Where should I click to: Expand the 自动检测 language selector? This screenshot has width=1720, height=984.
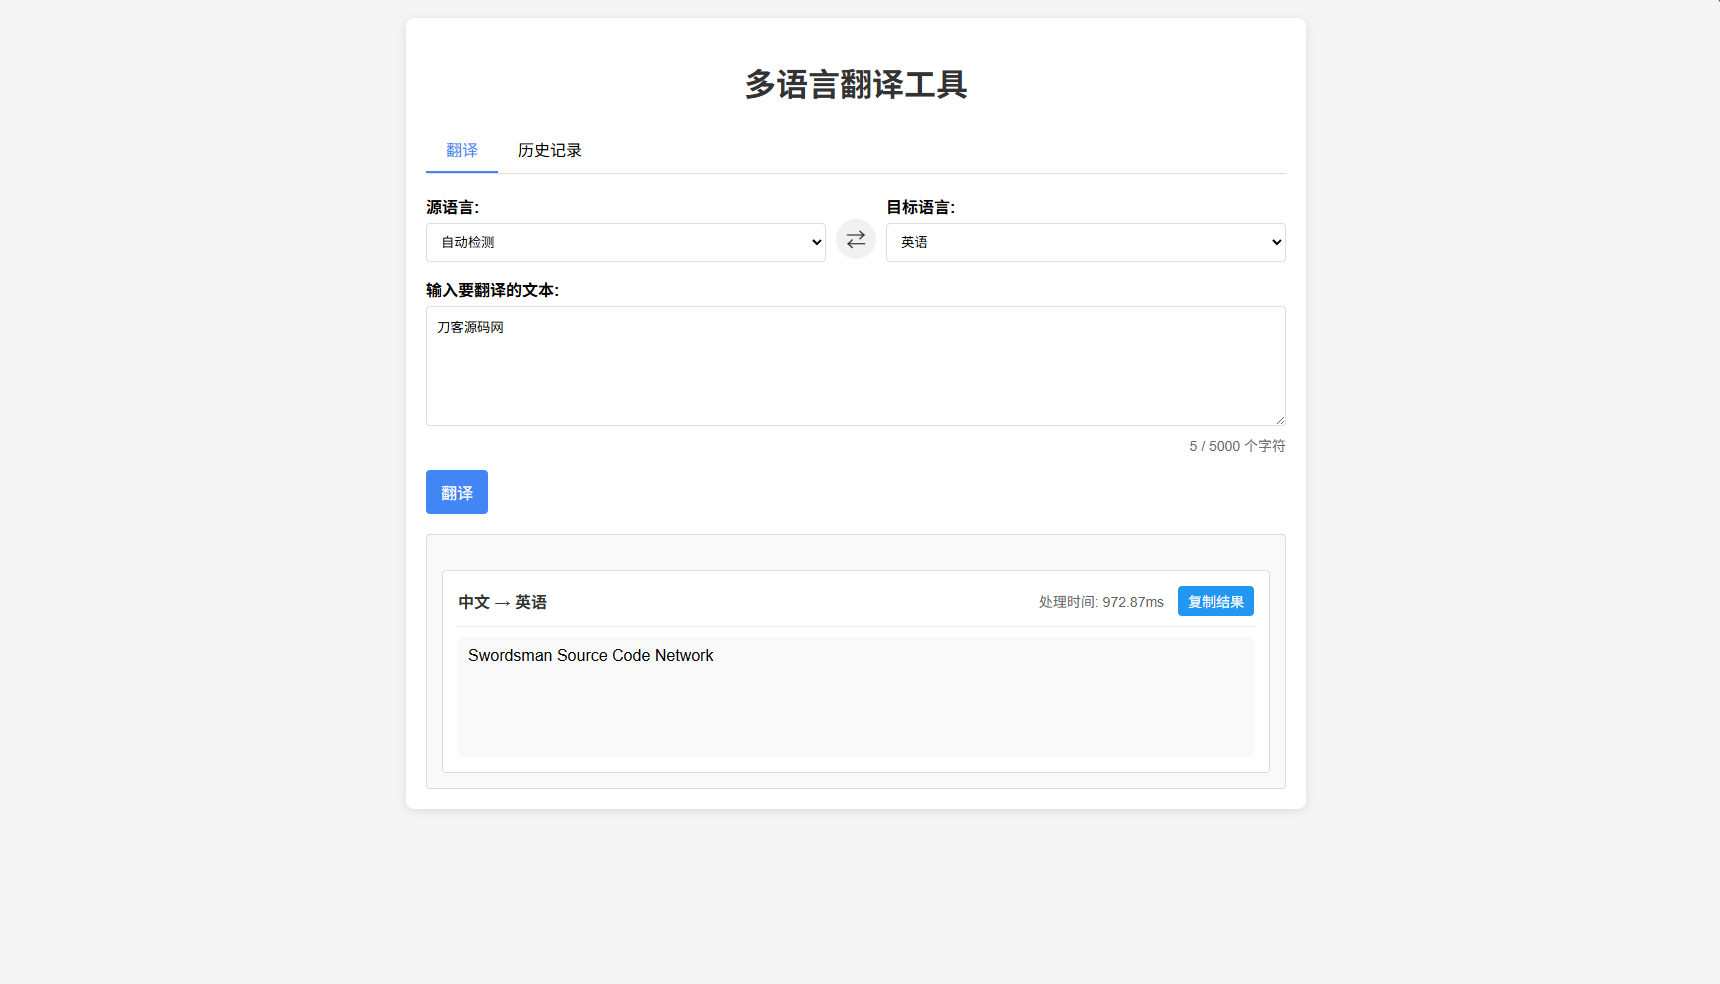(x=625, y=242)
